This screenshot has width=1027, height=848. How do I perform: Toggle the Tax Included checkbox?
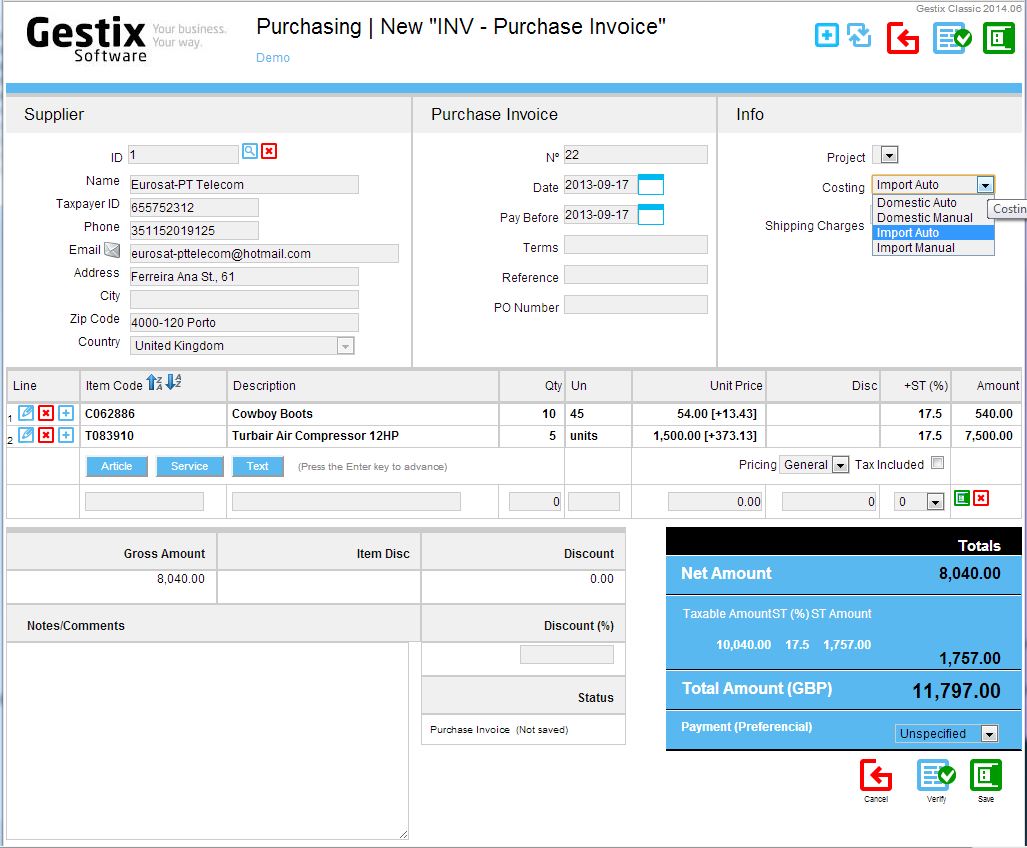938,463
